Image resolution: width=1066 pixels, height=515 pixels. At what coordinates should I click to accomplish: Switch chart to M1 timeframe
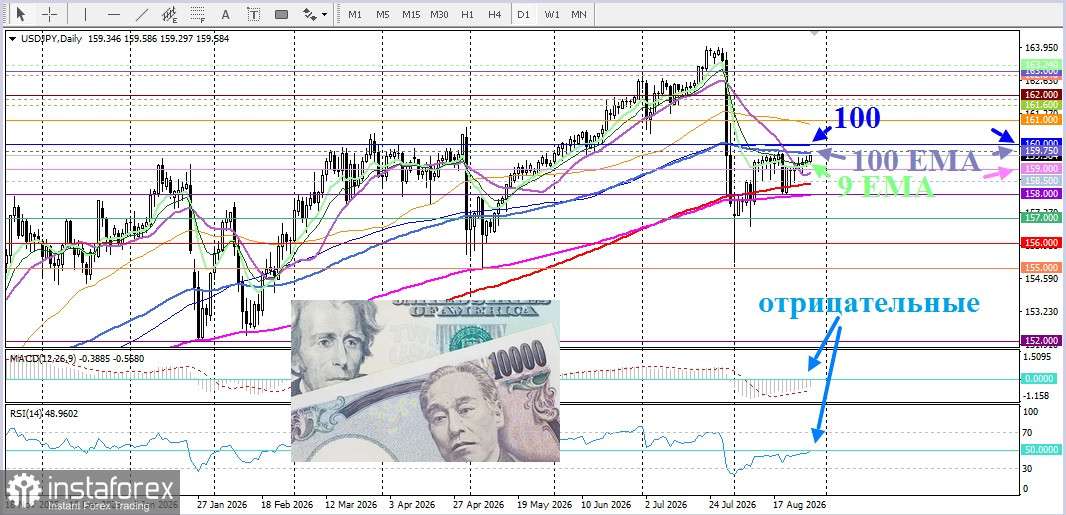click(355, 14)
